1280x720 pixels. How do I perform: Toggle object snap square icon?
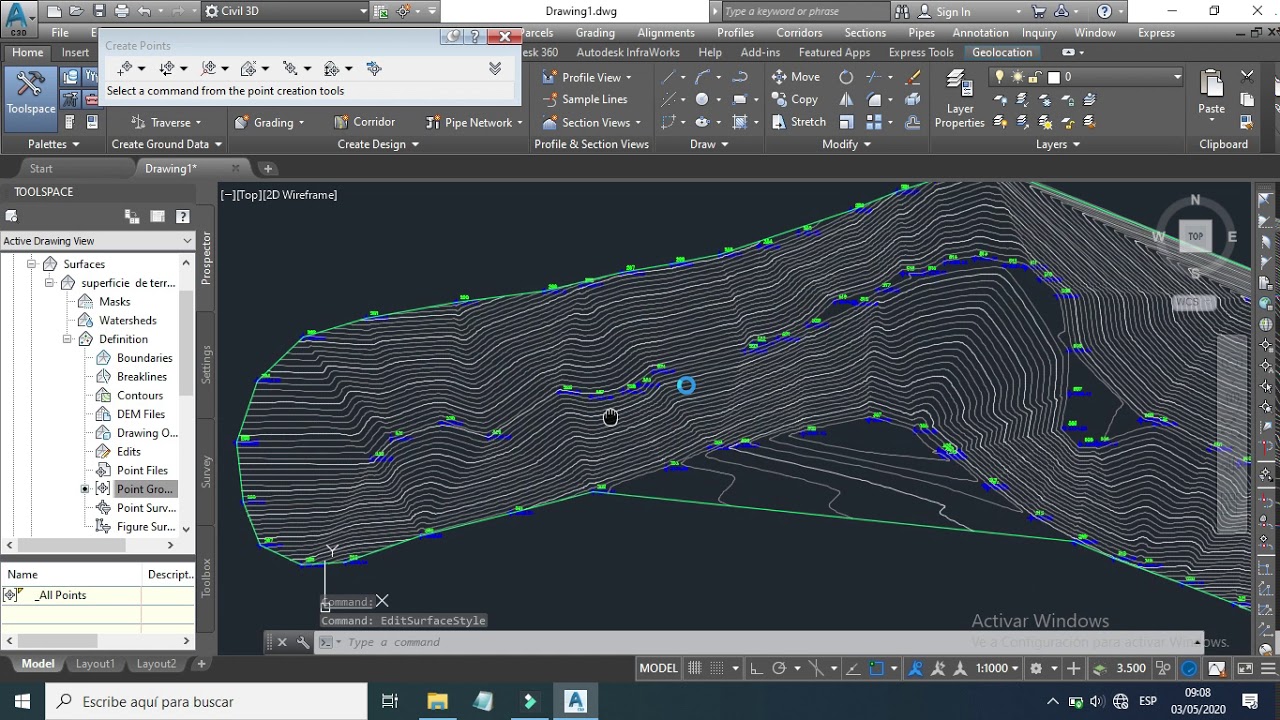[x=877, y=668]
